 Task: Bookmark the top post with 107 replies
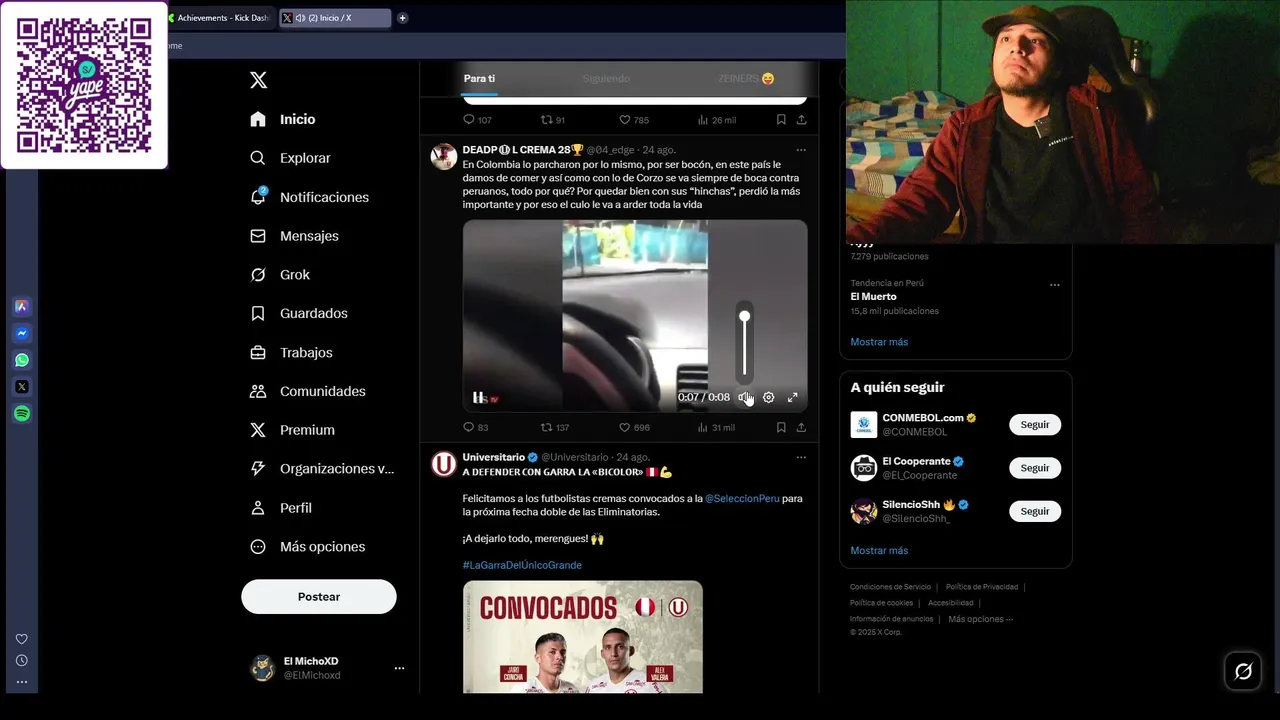point(780,120)
